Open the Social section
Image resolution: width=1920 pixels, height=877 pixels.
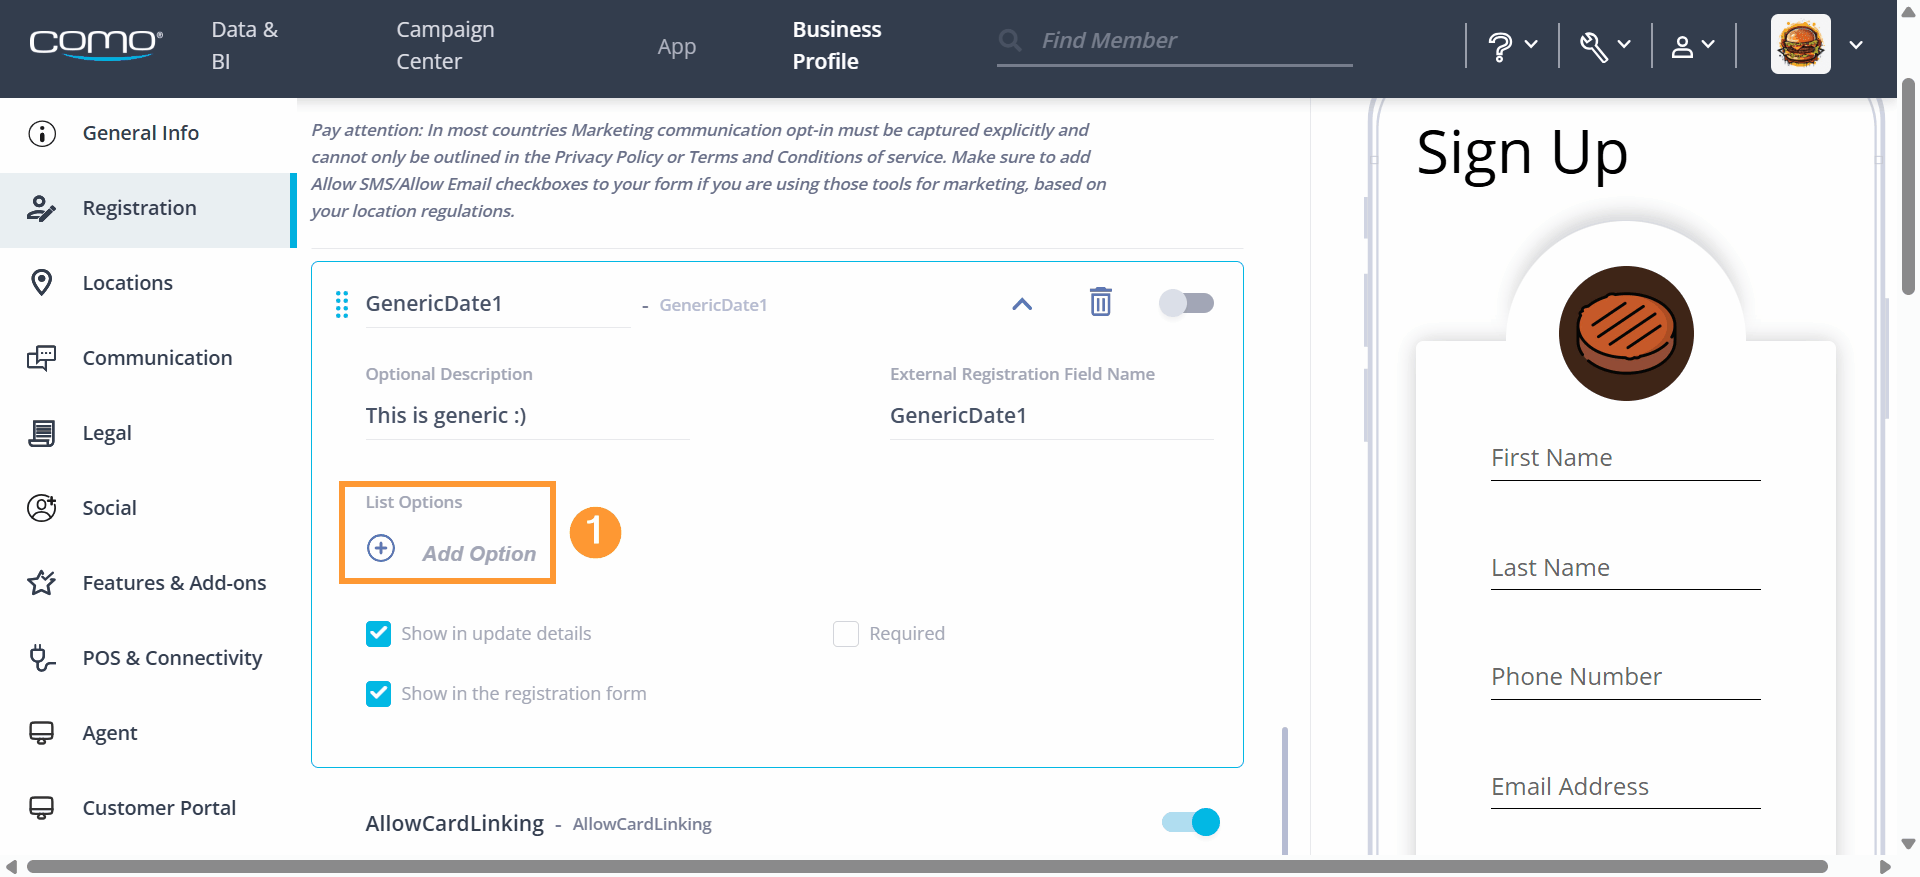pyautogui.click(x=148, y=508)
